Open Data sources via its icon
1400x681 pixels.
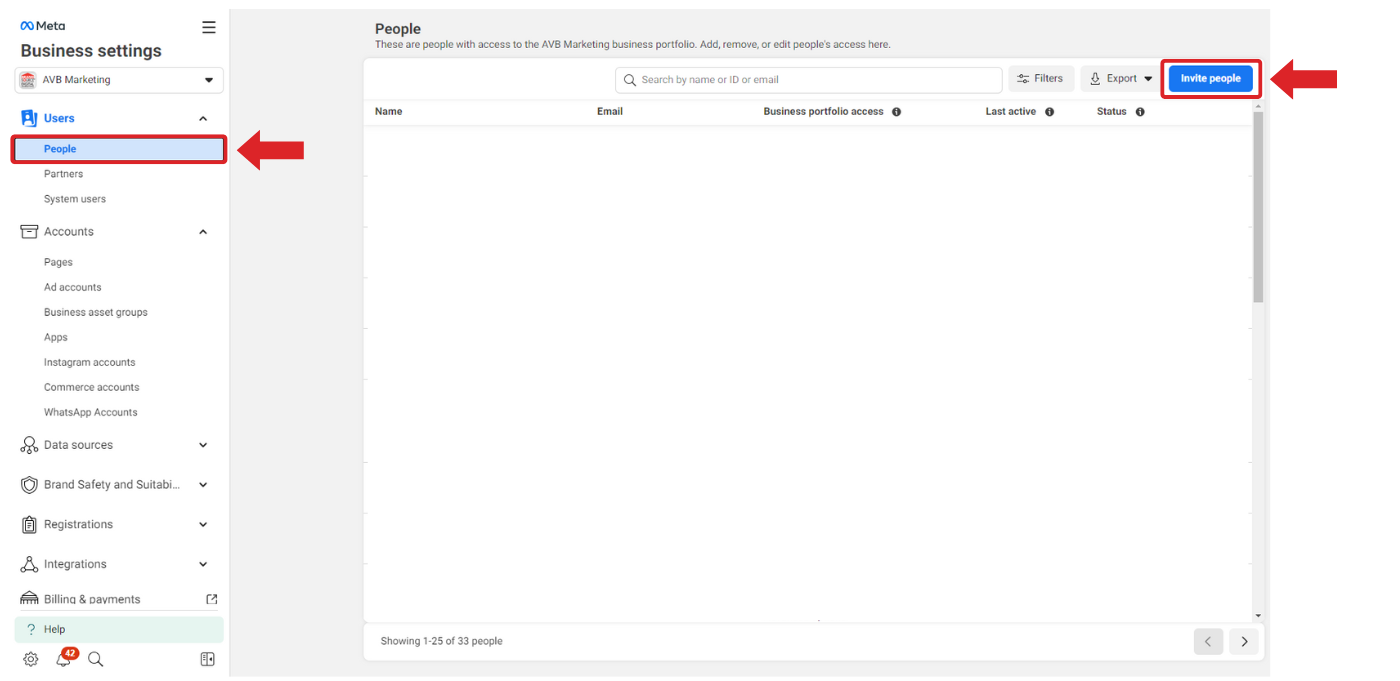tap(29, 444)
